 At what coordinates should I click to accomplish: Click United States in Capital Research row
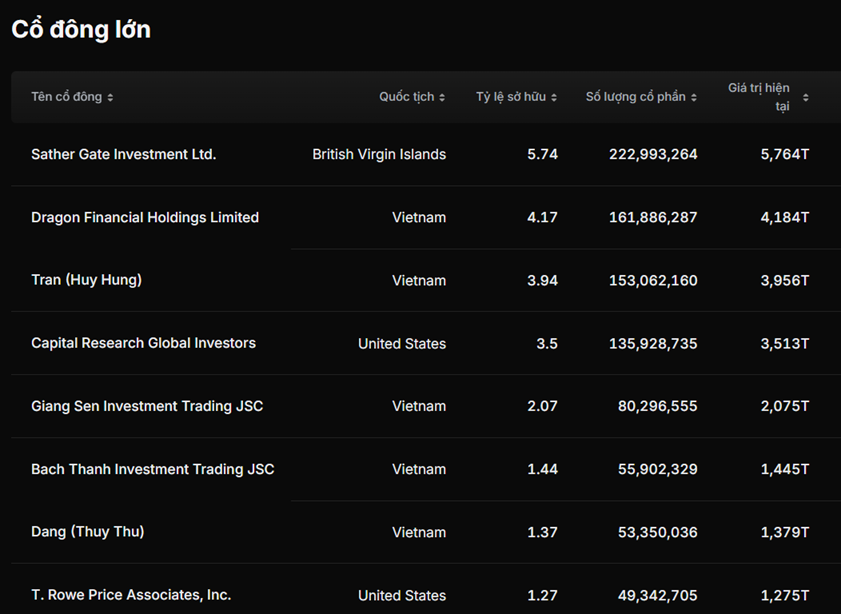click(x=402, y=343)
